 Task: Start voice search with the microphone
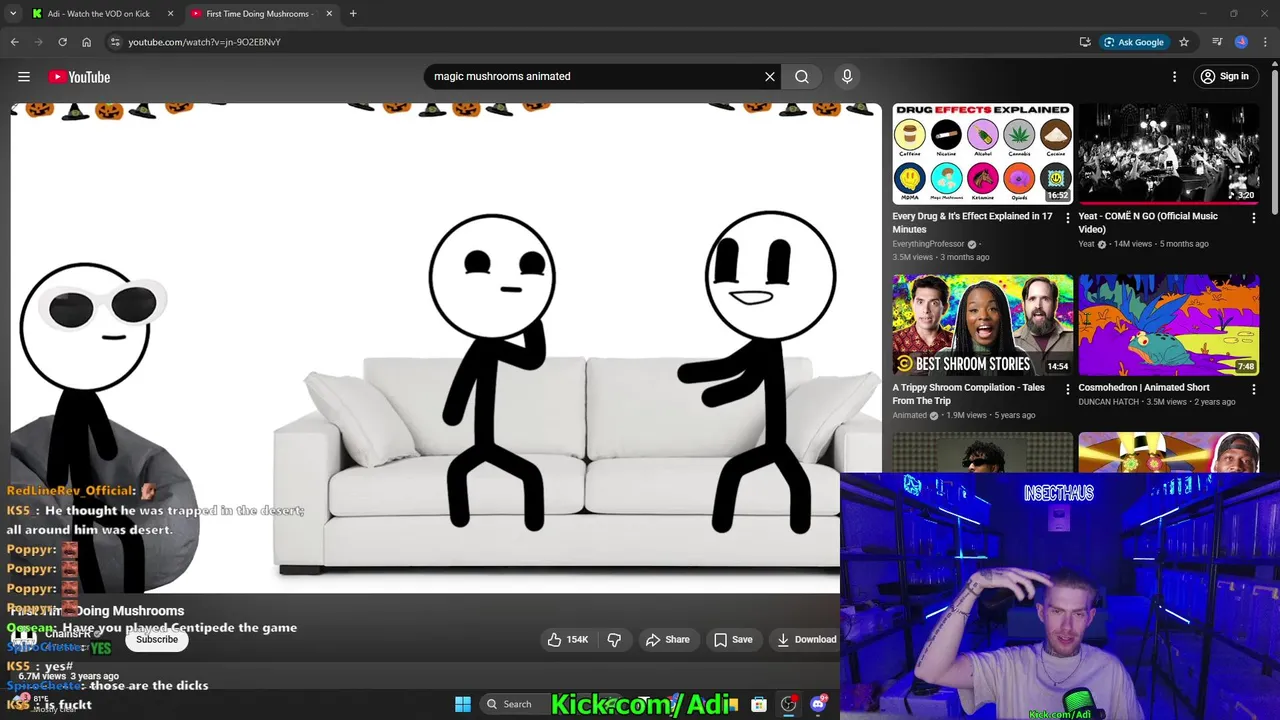click(847, 76)
